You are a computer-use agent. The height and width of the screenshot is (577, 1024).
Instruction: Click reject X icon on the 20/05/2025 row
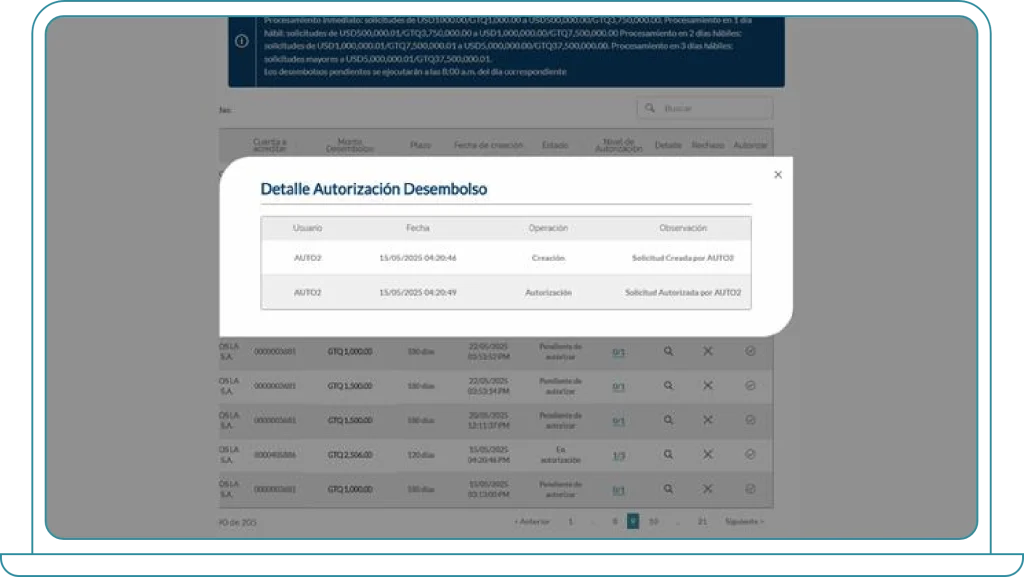pos(708,420)
